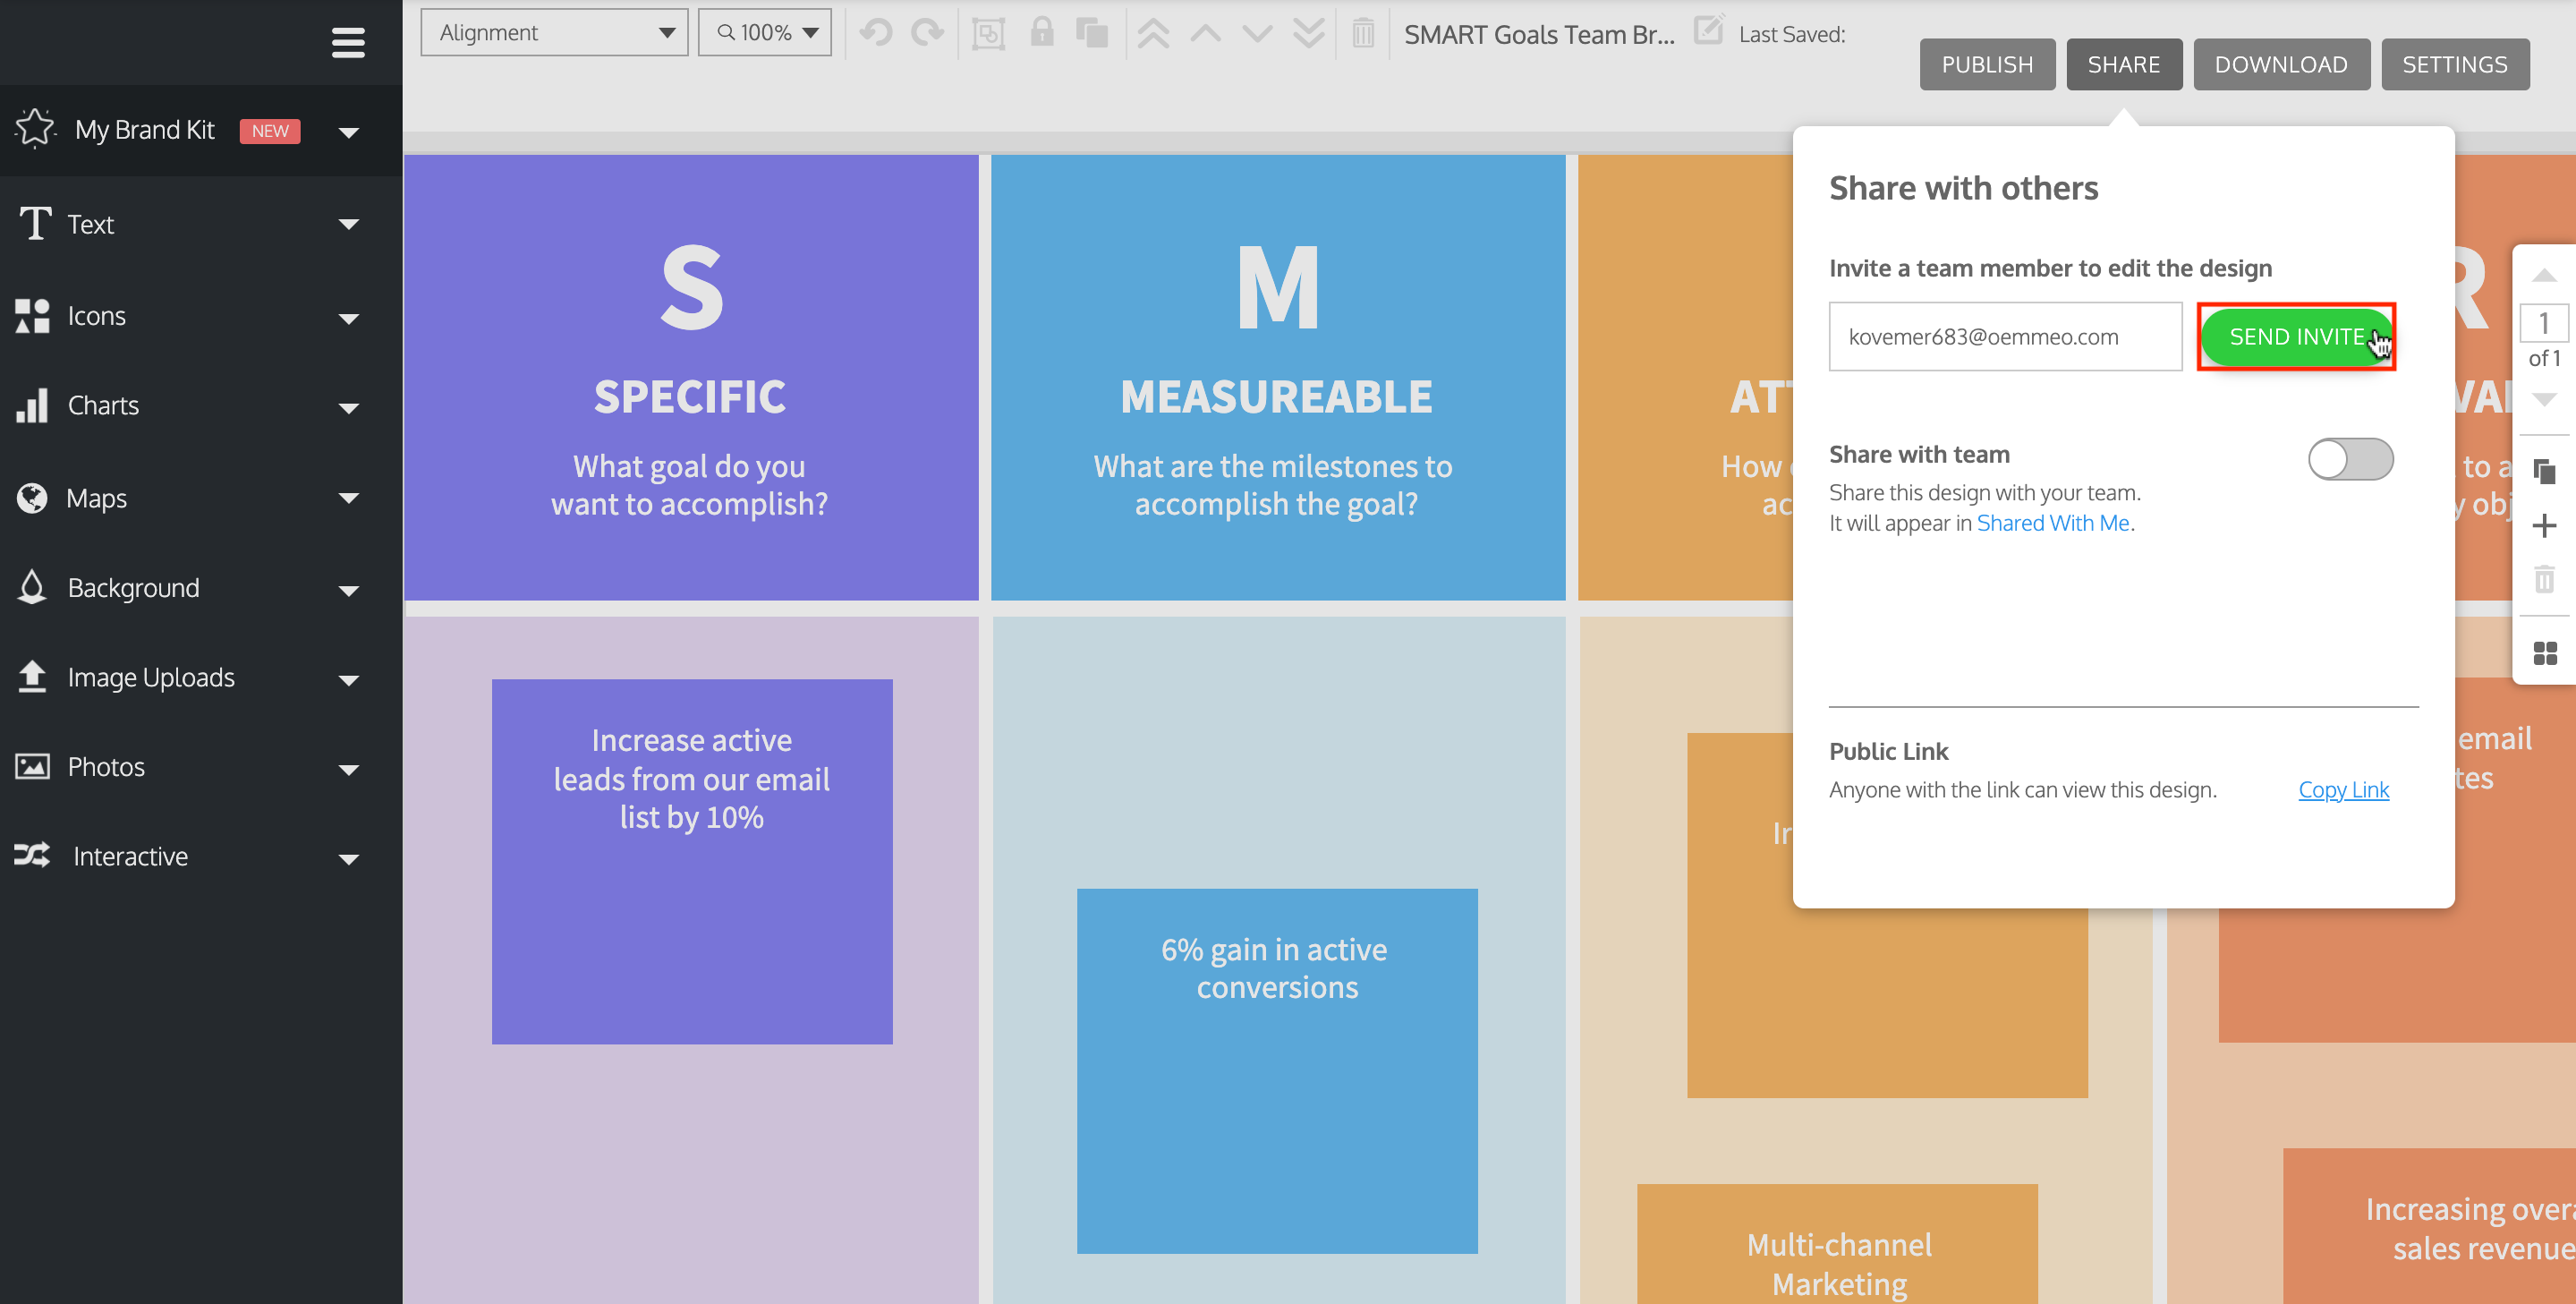Image resolution: width=2576 pixels, height=1304 pixels.
Task: Select 'Increase active leads' text box
Action: click(x=692, y=861)
